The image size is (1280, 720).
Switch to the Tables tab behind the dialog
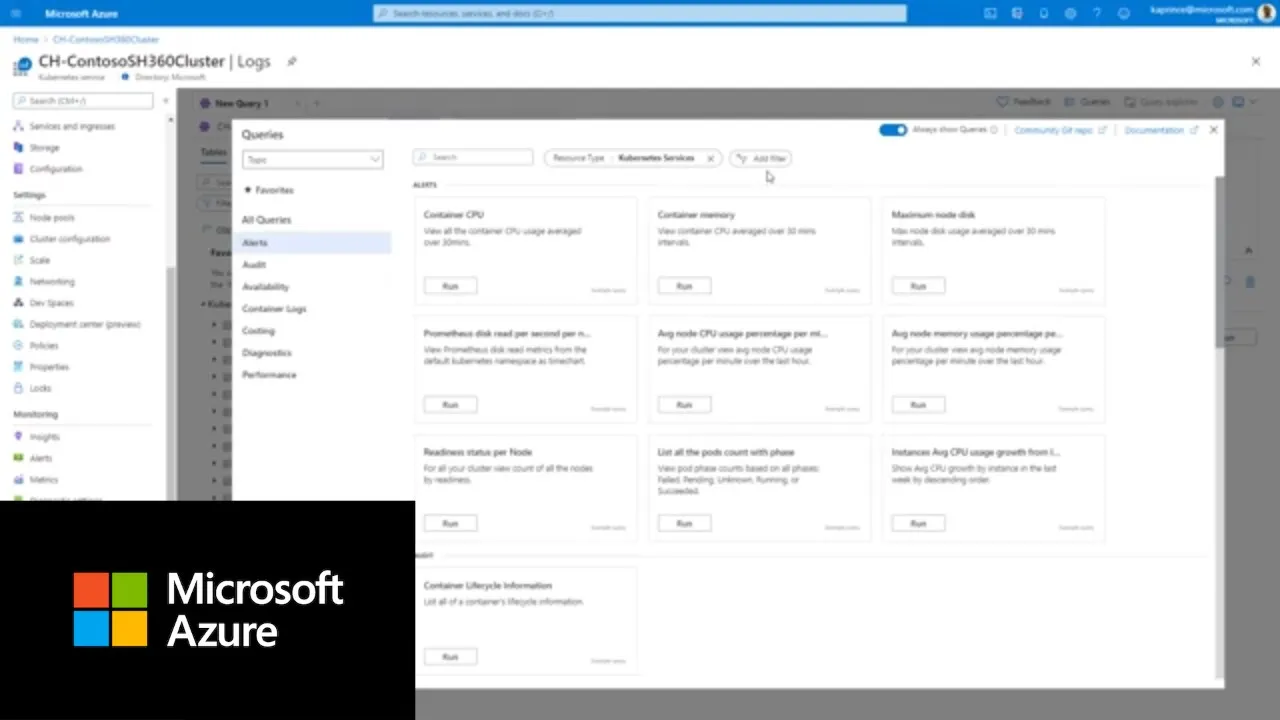(x=213, y=152)
